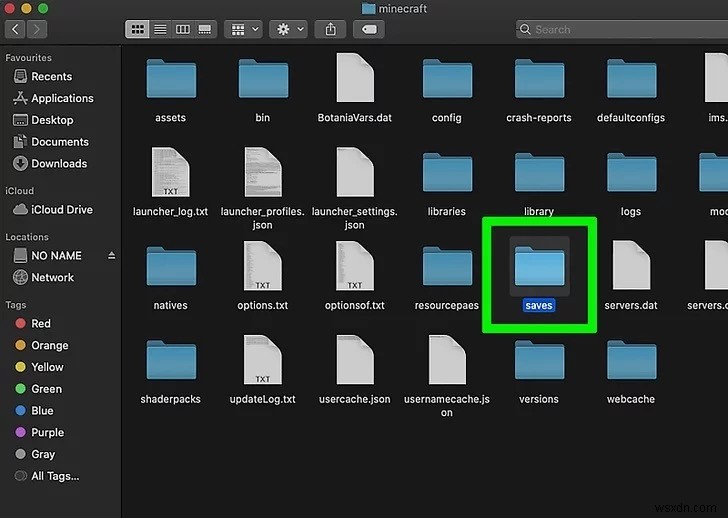Select the Purple tag

39,433
